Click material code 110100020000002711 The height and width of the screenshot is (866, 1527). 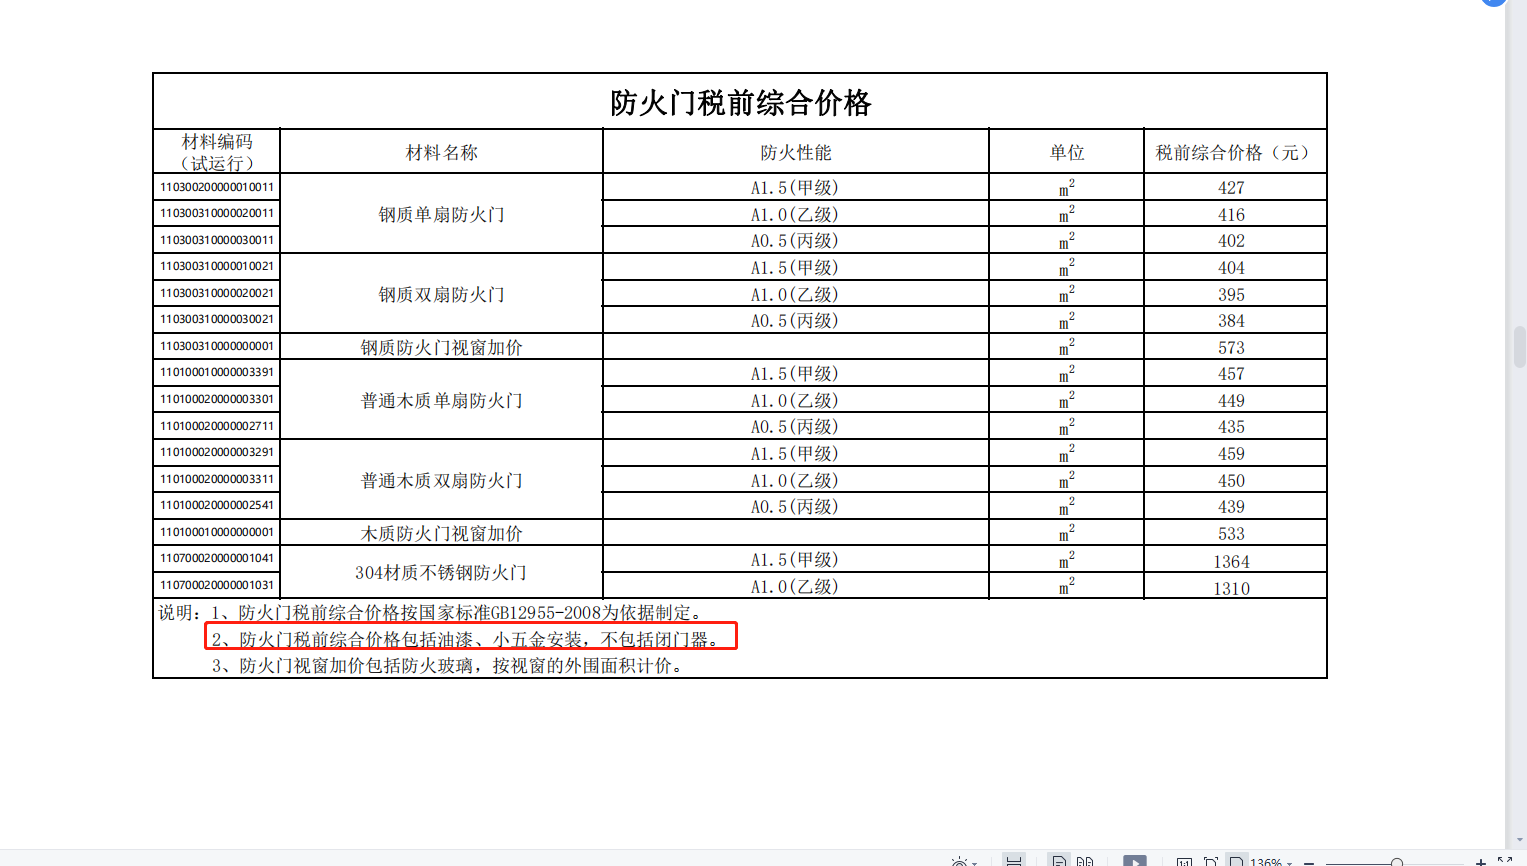coord(217,426)
